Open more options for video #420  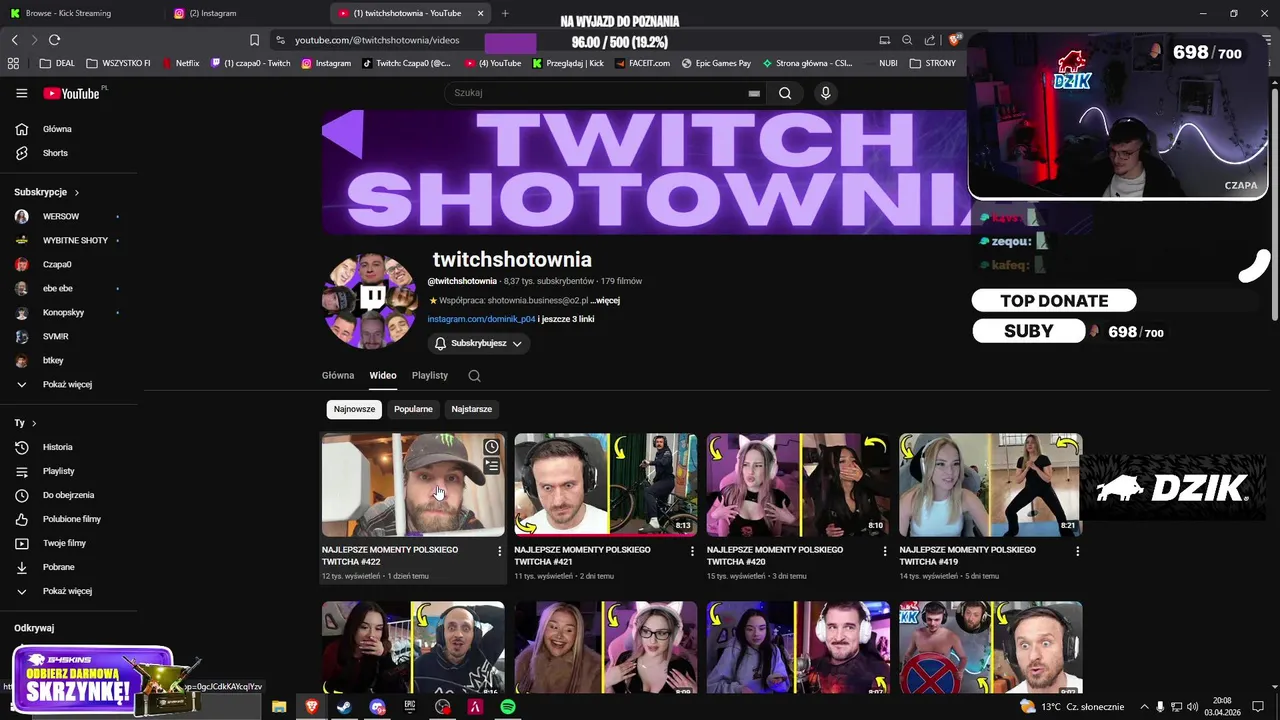(x=884, y=551)
